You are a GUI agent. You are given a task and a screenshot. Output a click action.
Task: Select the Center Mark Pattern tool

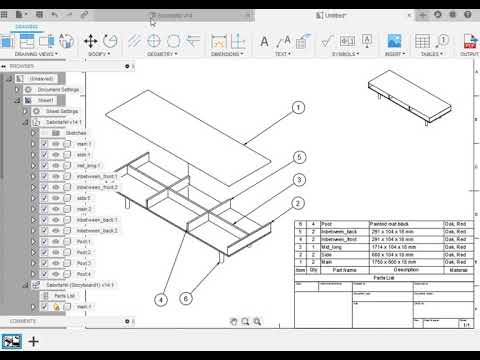[173, 41]
